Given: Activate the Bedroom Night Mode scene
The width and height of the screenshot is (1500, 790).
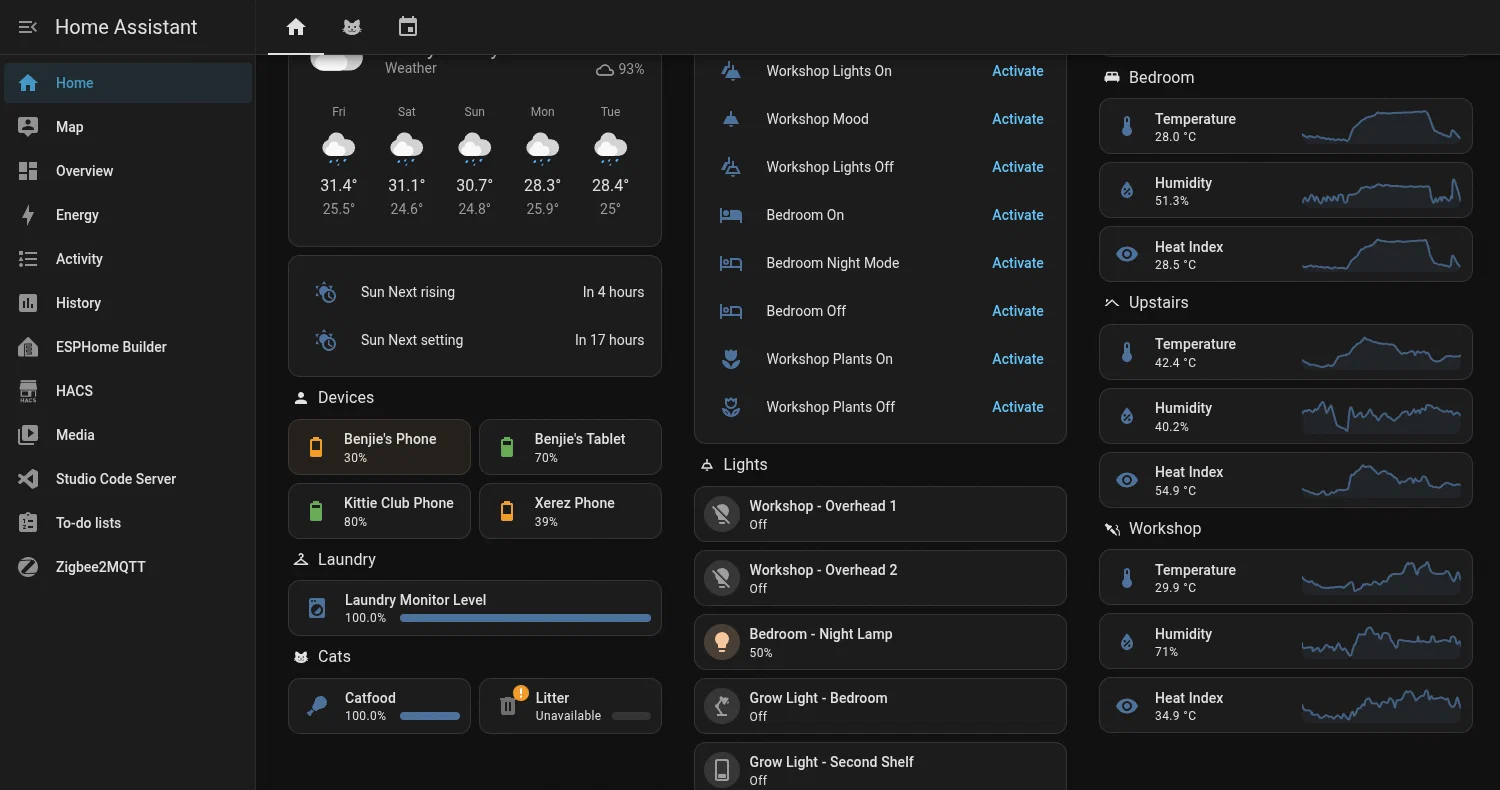Looking at the screenshot, I should tap(1017, 263).
